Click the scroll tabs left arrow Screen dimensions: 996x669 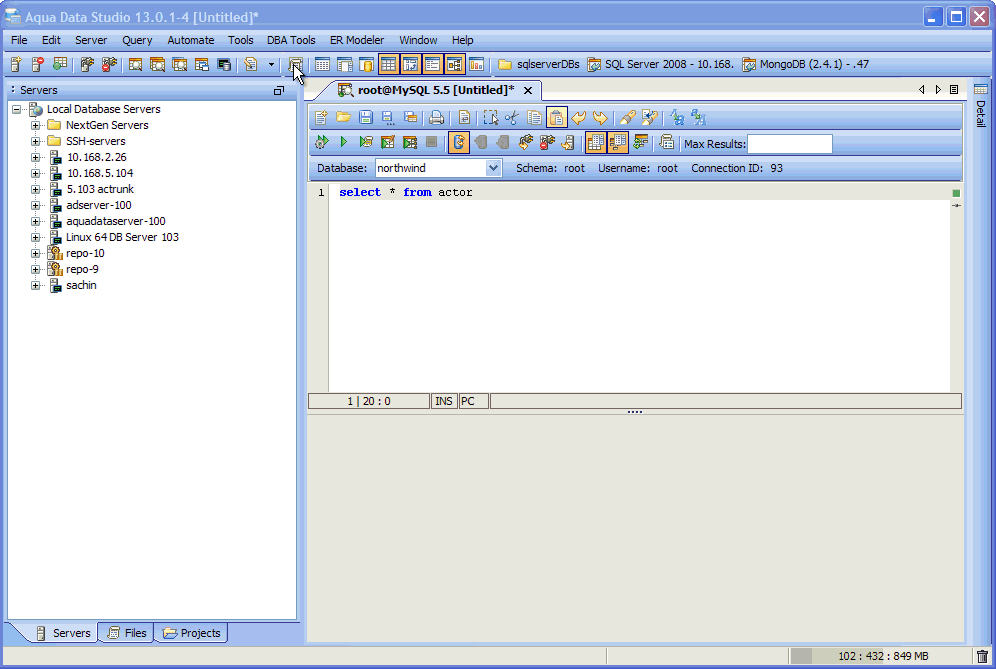(x=922, y=90)
